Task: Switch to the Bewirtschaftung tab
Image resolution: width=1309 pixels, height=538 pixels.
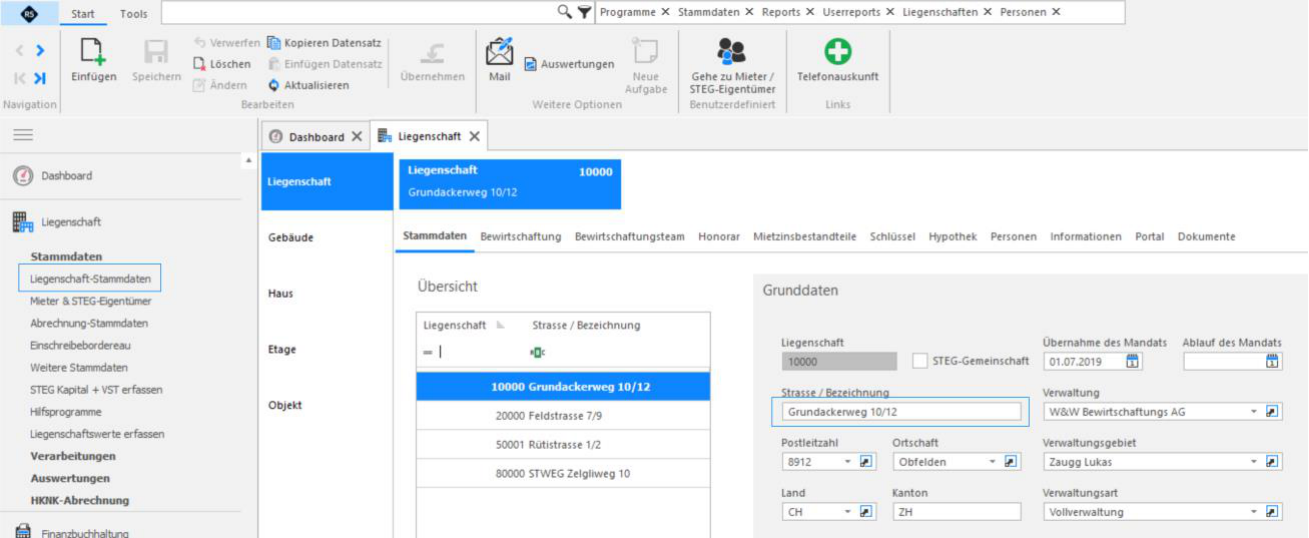Action: [520, 237]
